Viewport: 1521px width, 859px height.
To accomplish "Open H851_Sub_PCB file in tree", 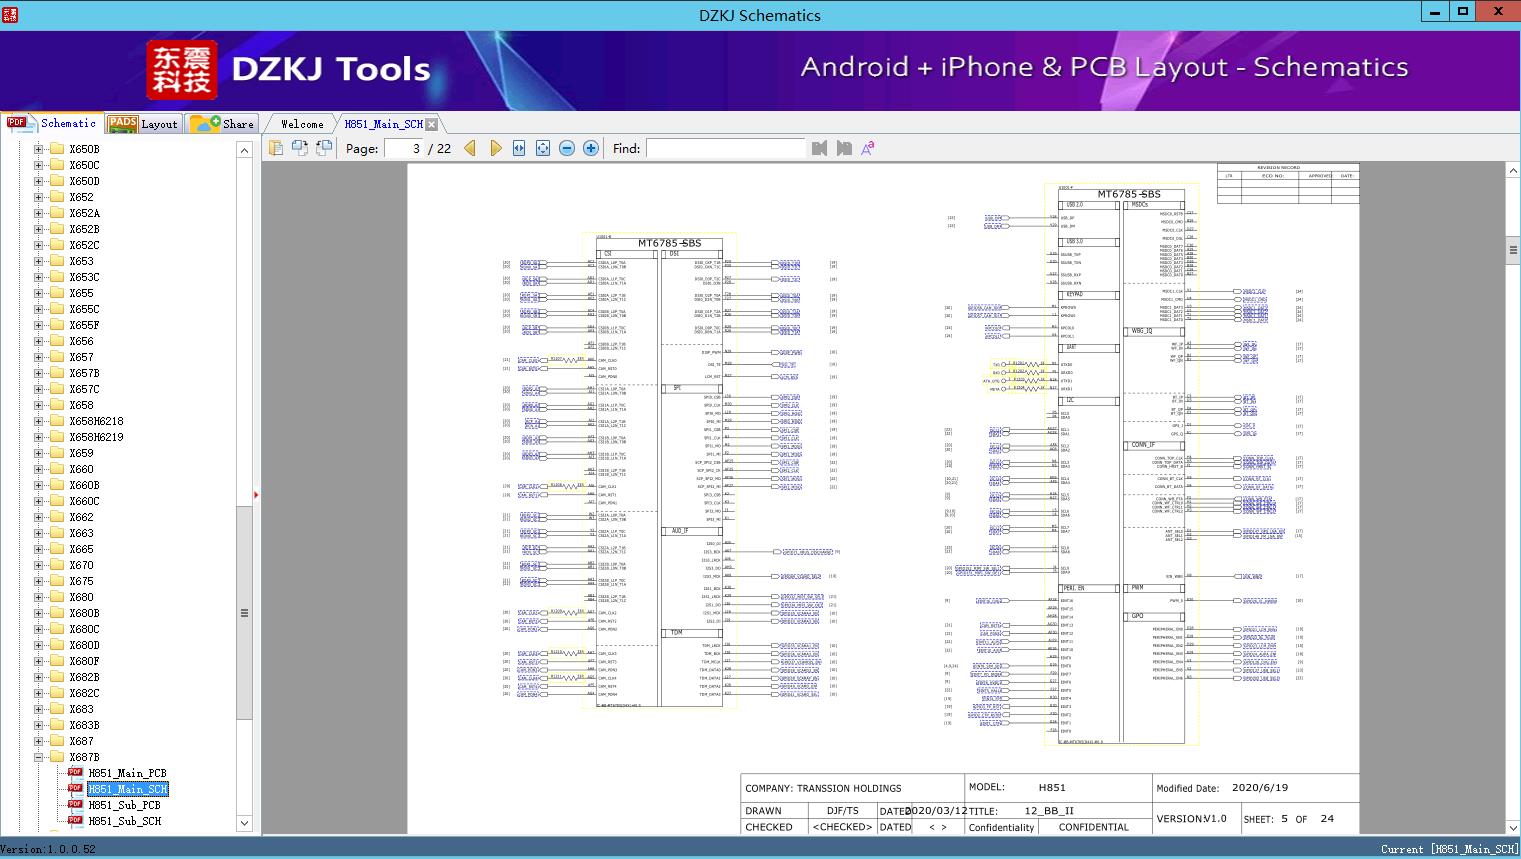I will [124, 805].
